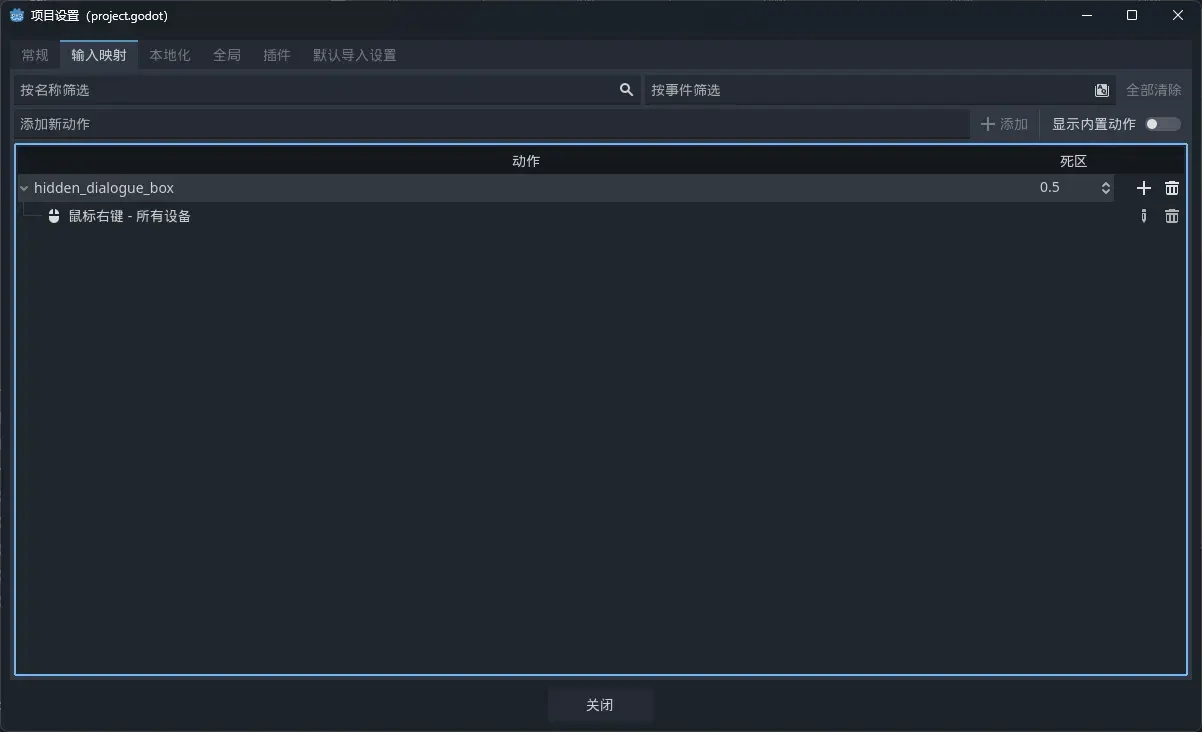The image size is (1202, 732).
Task: Click the 添加 button
Action: pos(1004,124)
